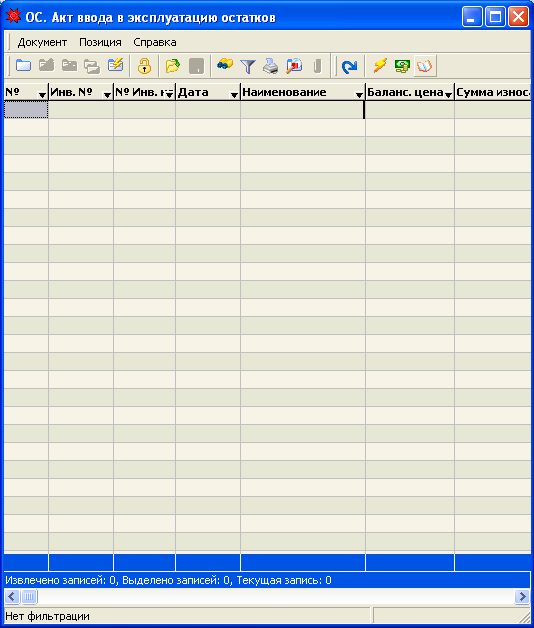Viewport: 534px width, 628px height.
Task: Click the magnifier preview icon
Action: [x=294, y=66]
